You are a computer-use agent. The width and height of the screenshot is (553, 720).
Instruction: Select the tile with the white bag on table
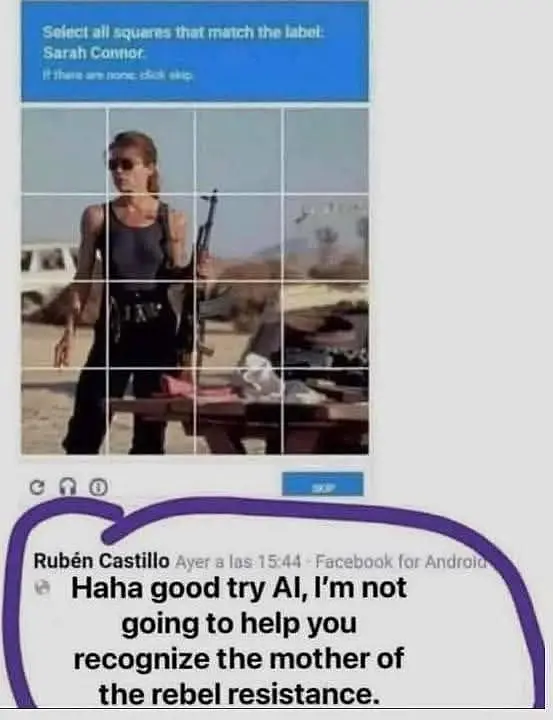[238, 411]
